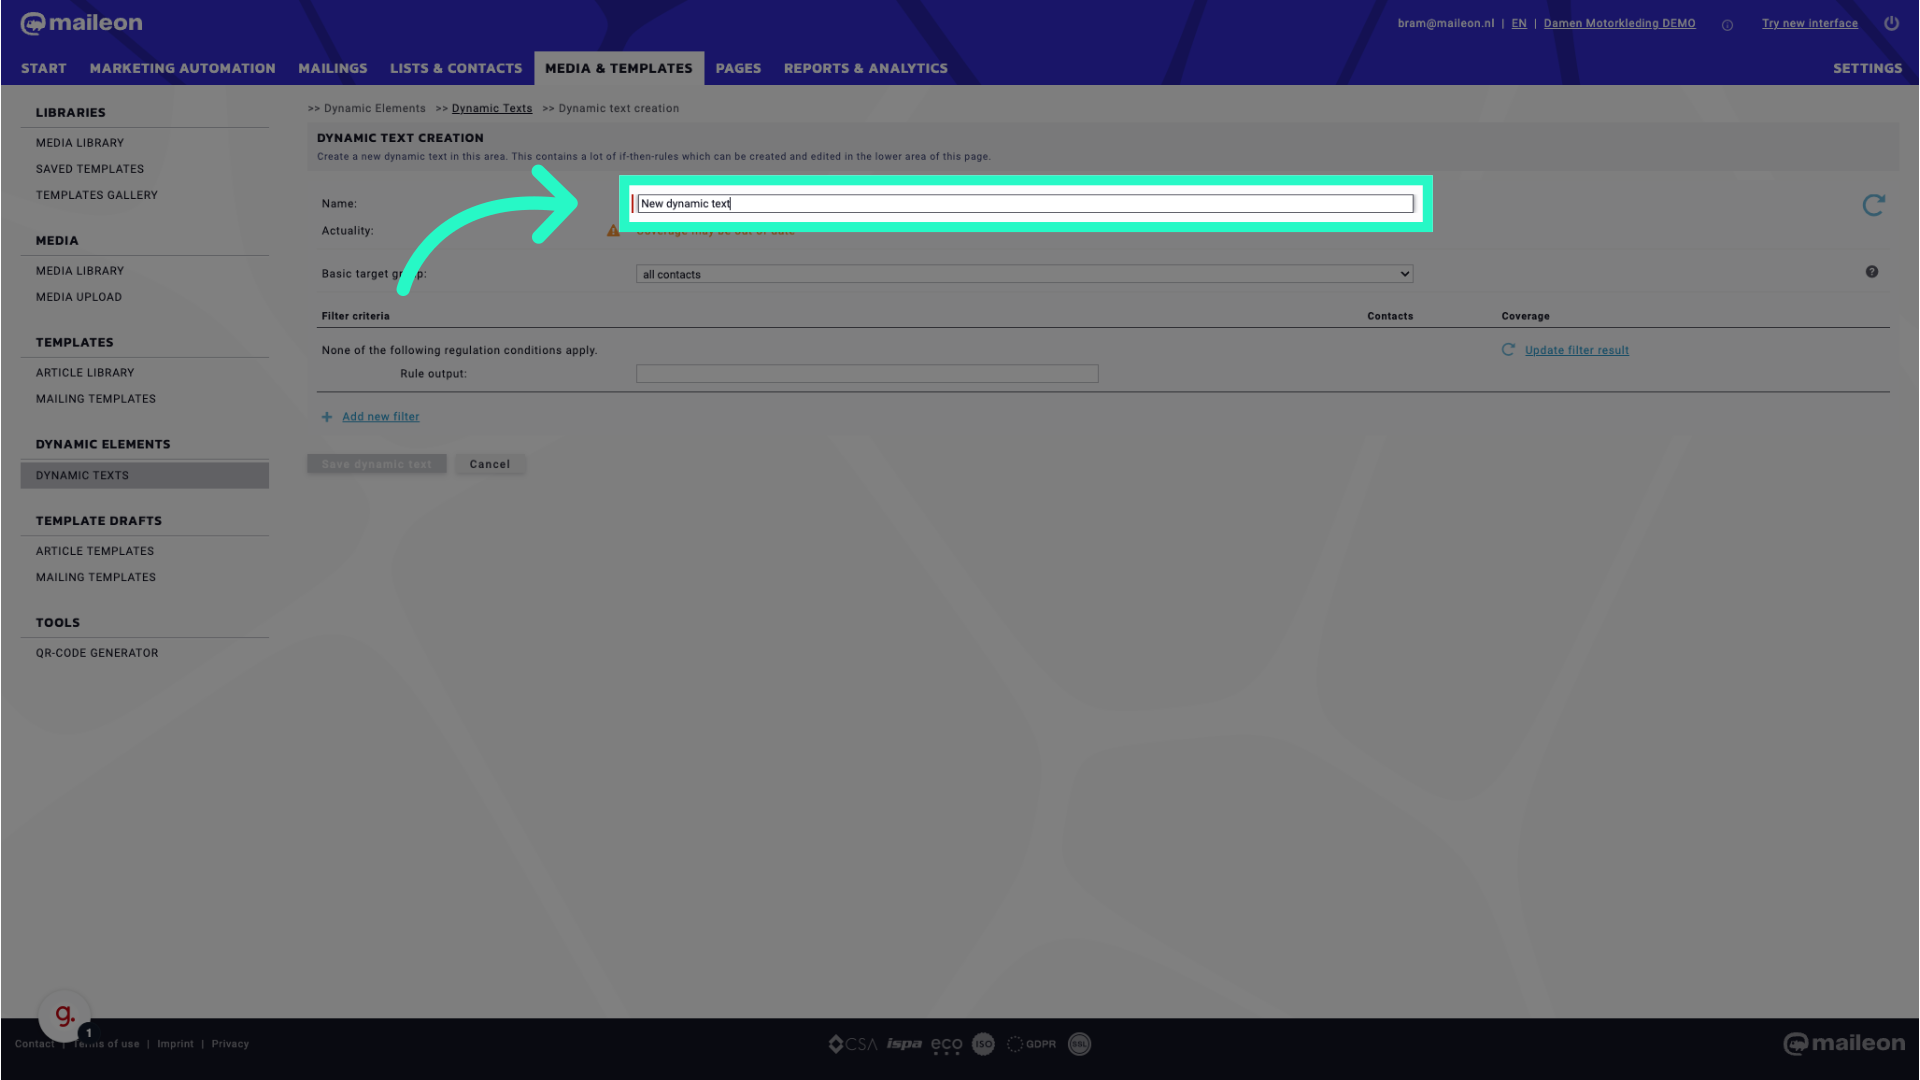Open the Dynamic Texts breadcrumb link
1920x1080 pixels.
[492, 108]
